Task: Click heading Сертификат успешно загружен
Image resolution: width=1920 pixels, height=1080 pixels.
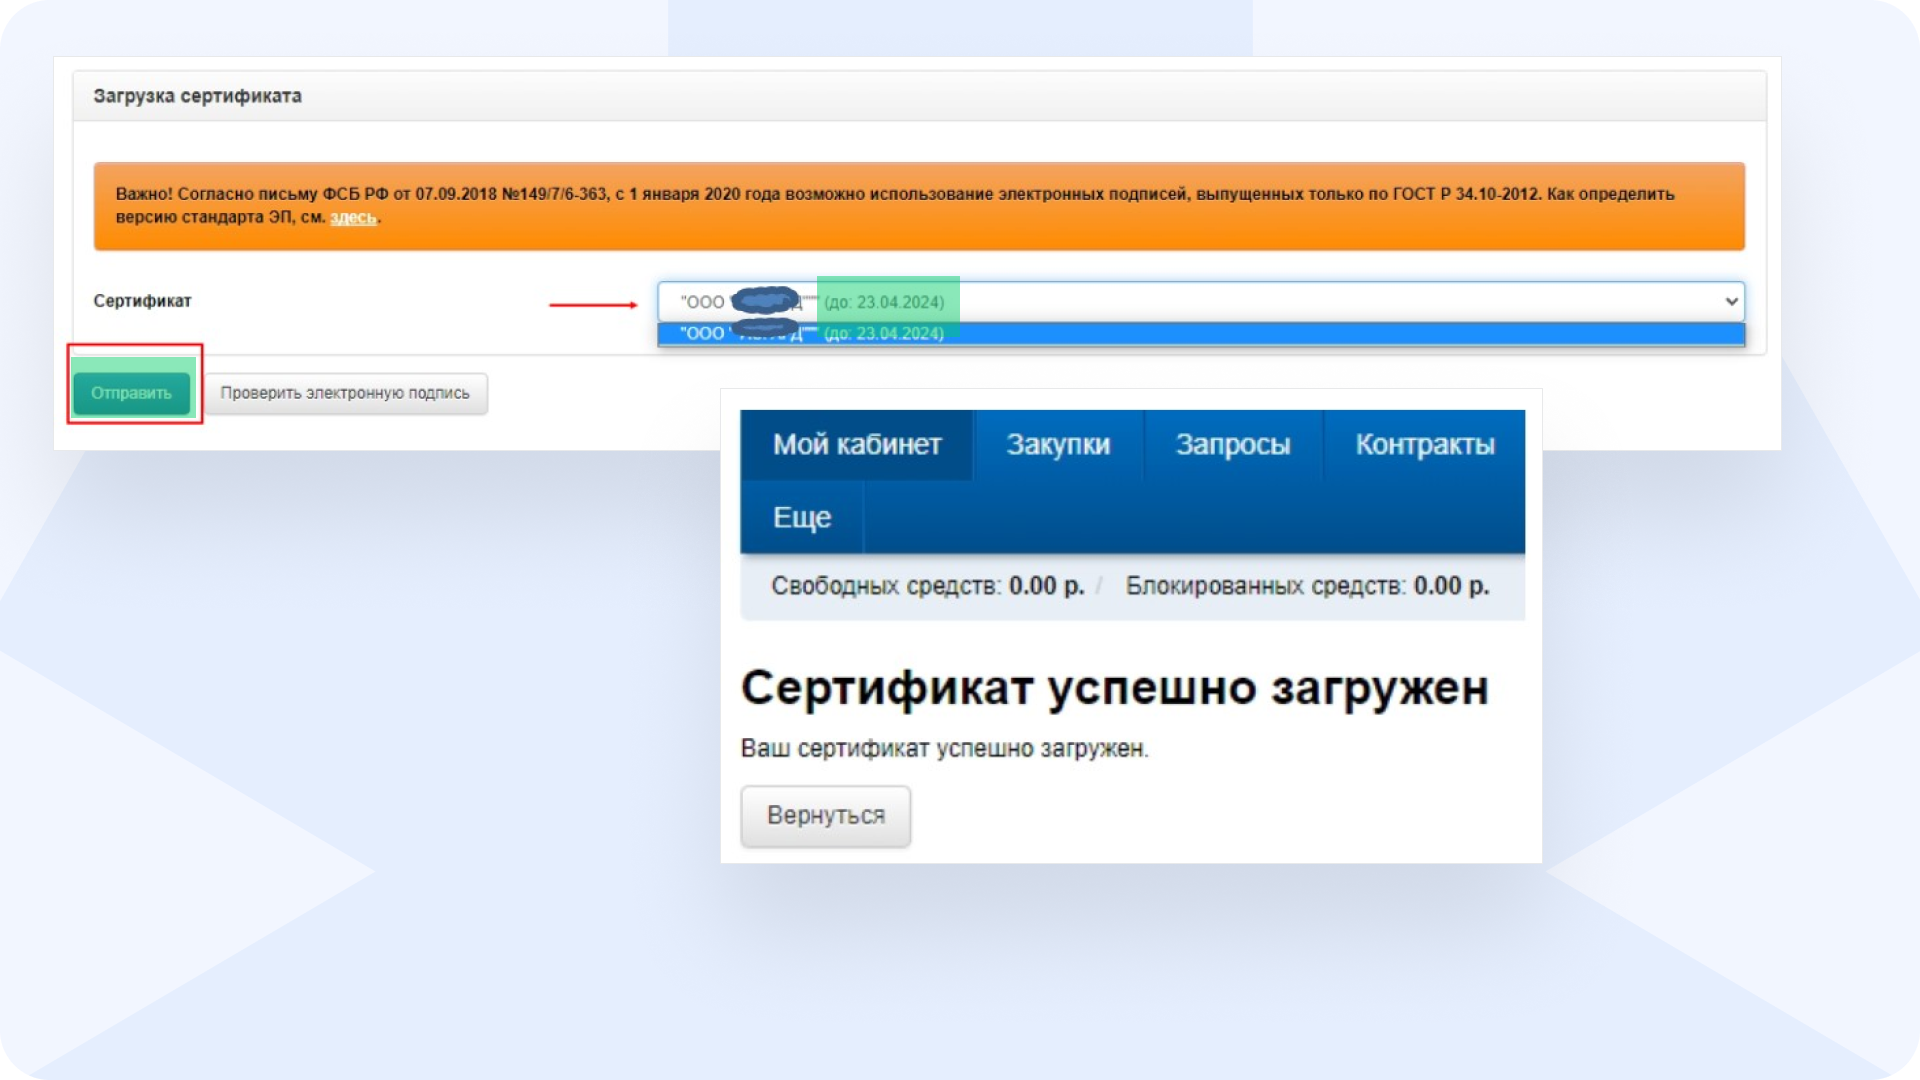Action: tap(1114, 689)
